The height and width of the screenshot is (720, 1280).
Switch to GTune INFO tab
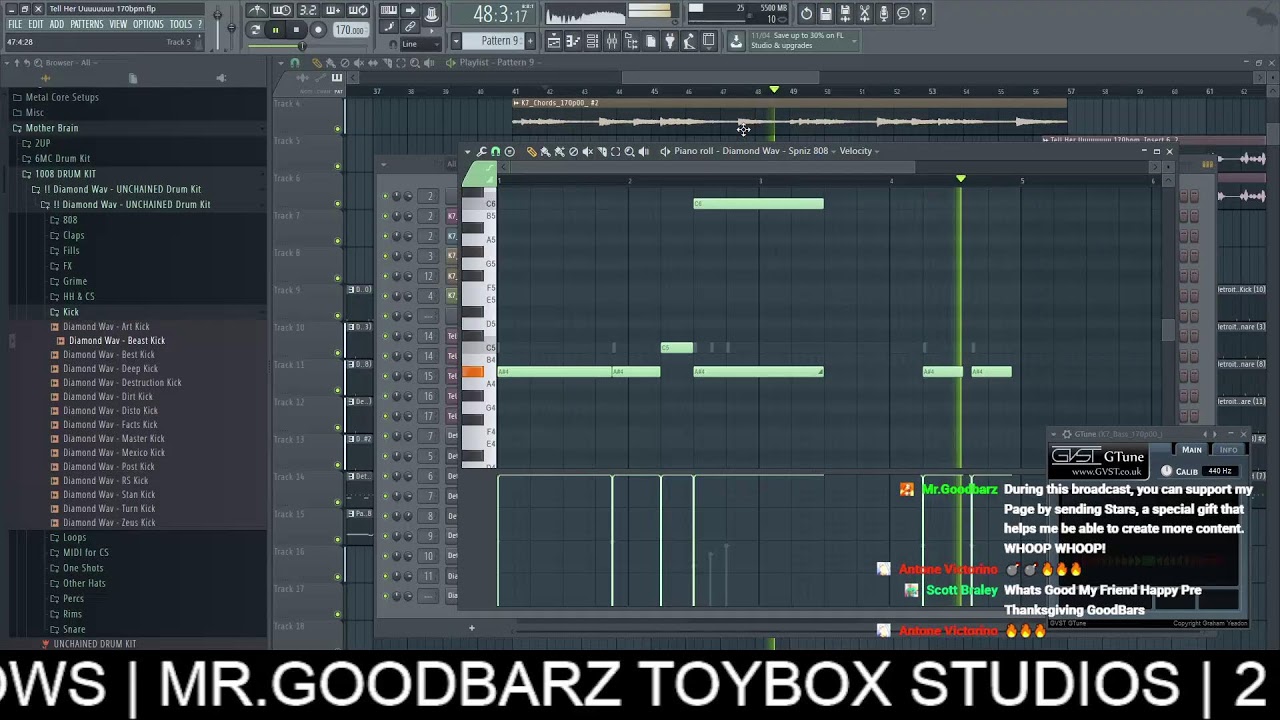pyautogui.click(x=1228, y=450)
